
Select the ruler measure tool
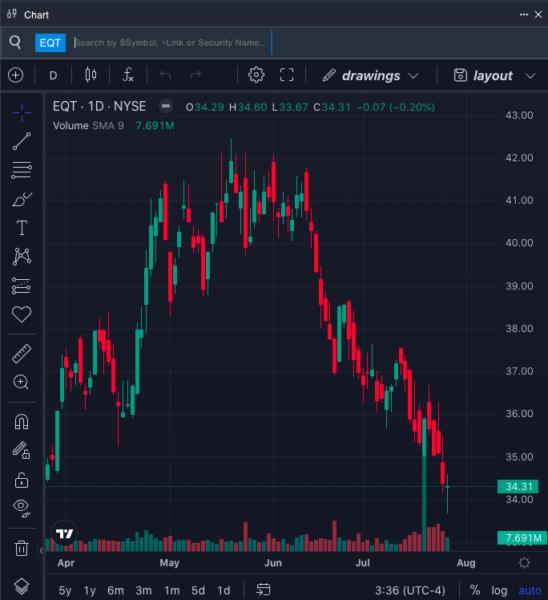coord(22,353)
